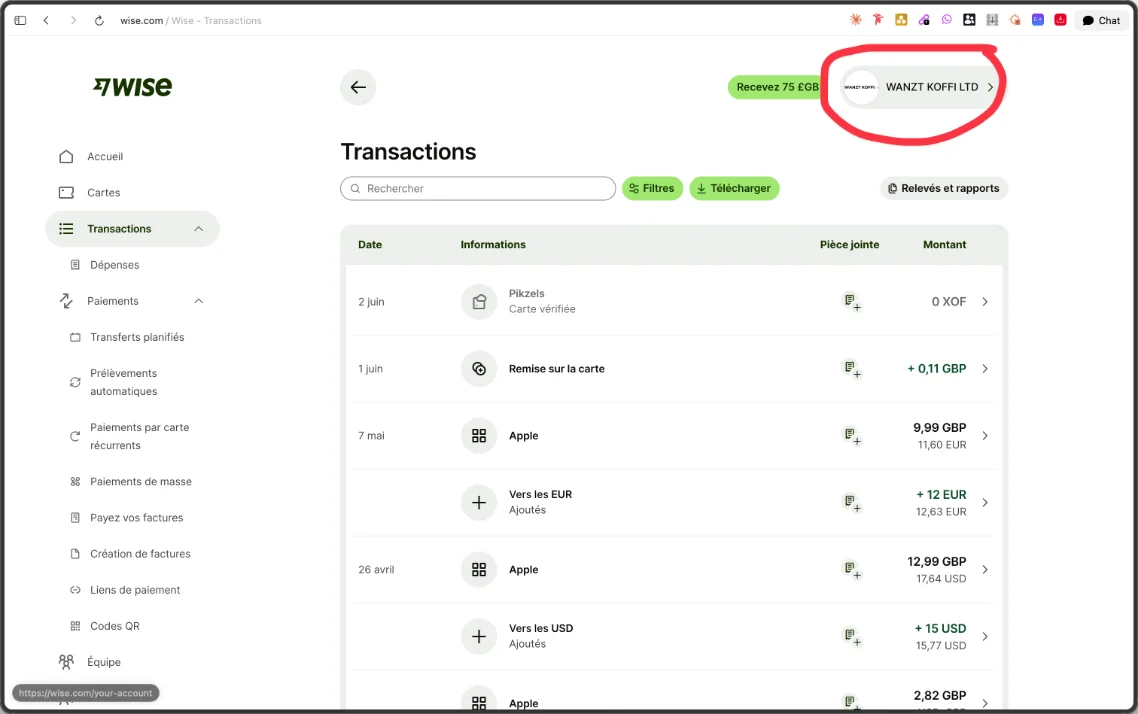Add attachment to Vers les EUR transaction
The image size is (1138, 714).
coord(851,502)
